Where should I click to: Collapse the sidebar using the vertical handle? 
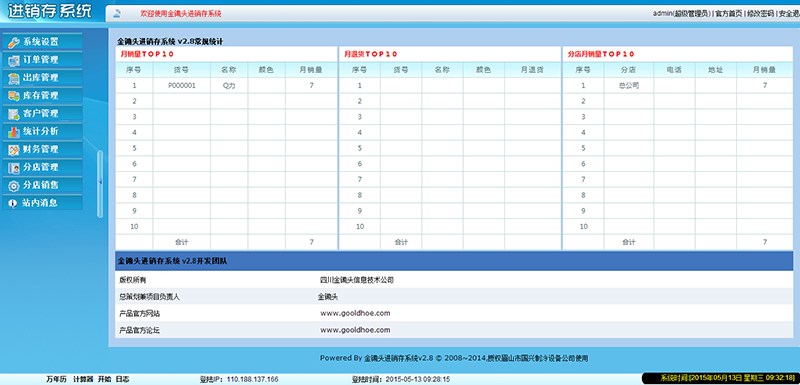100,184
